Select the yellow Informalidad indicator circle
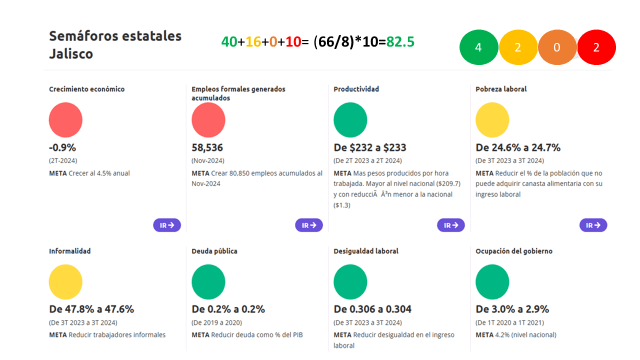Screen dimensions: 640x360 pos(66,282)
